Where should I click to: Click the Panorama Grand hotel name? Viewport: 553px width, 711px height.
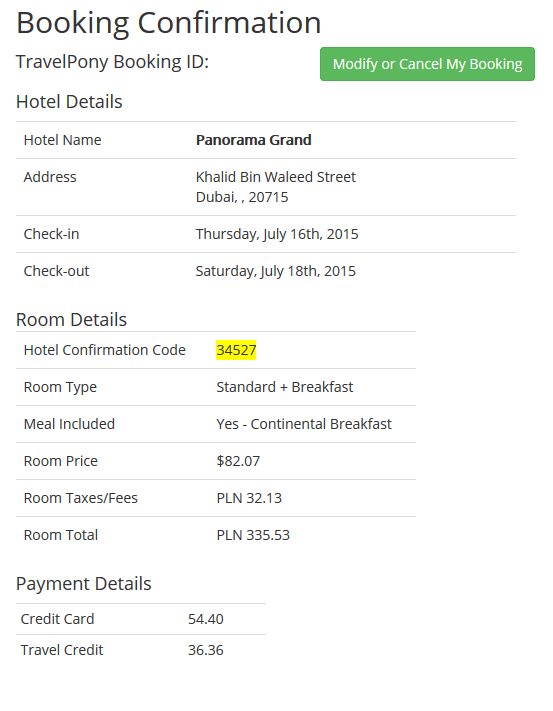click(253, 140)
